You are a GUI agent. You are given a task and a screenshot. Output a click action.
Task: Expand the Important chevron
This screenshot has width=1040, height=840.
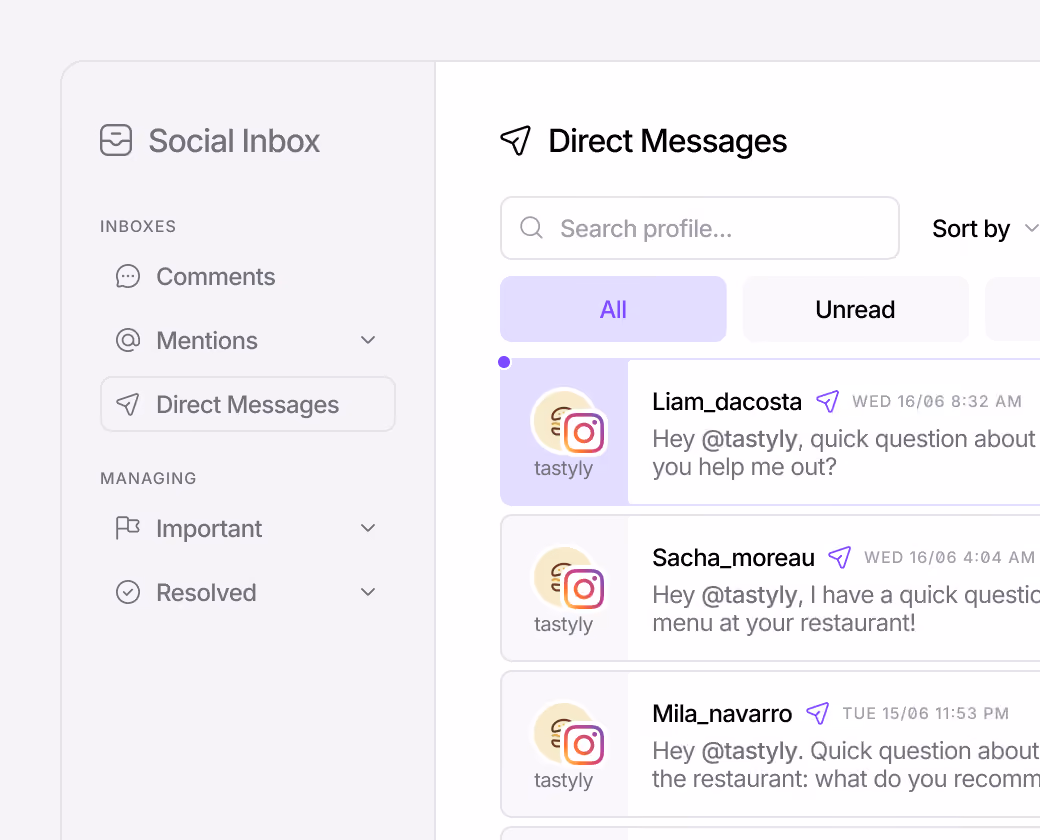coord(368,528)
